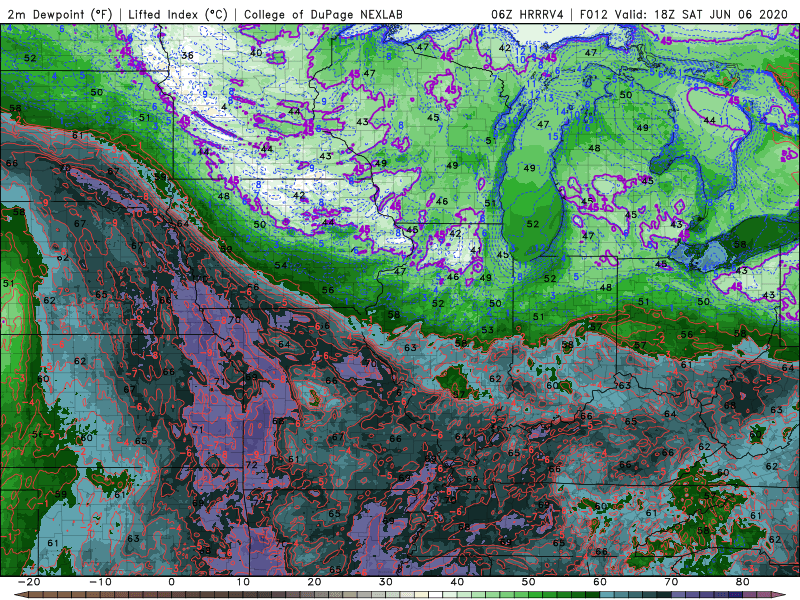Viewport: 800px width, 600px height.
Task: Click the 'F012 Valid: 18Z SAT JUN 06 2020' text
Action: [684, 15]
